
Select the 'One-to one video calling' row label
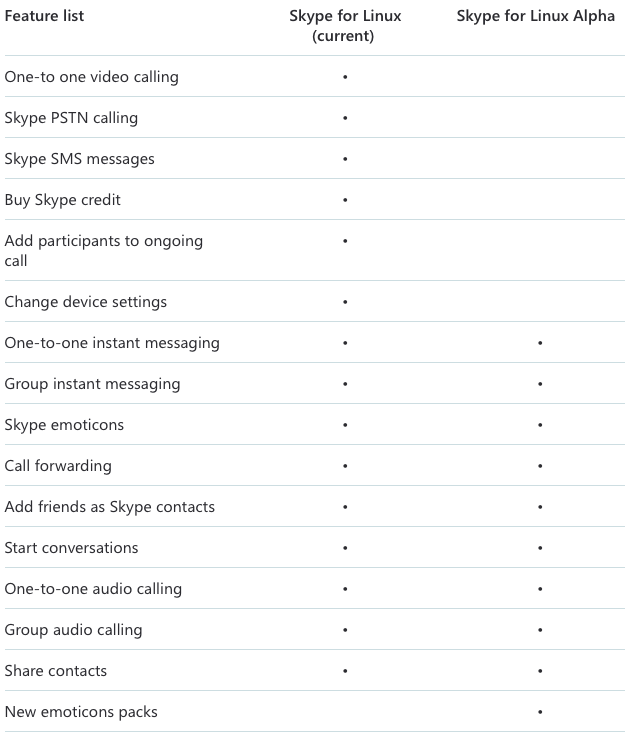point(92,77)
